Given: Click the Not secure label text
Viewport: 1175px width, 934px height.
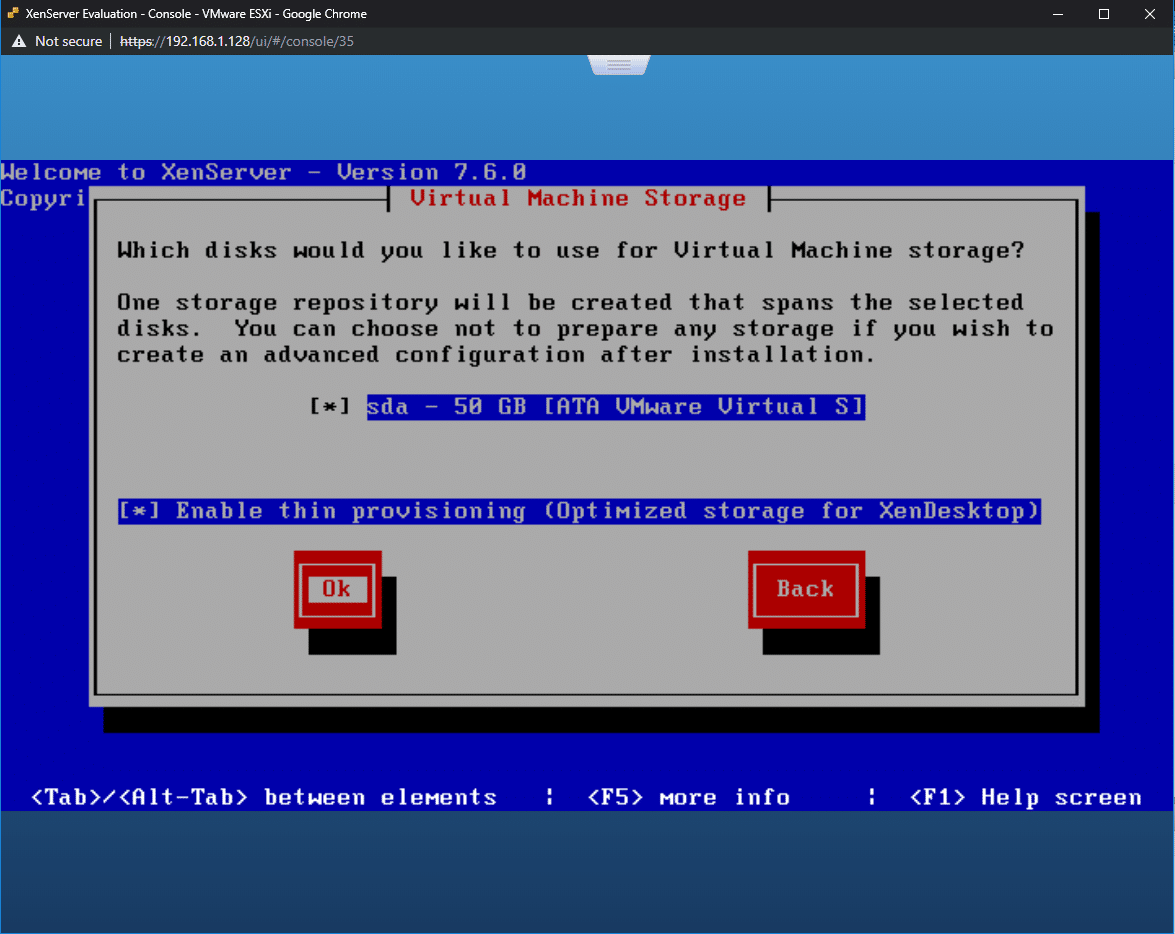Looking at the screenshot, I should click(68, 41).
